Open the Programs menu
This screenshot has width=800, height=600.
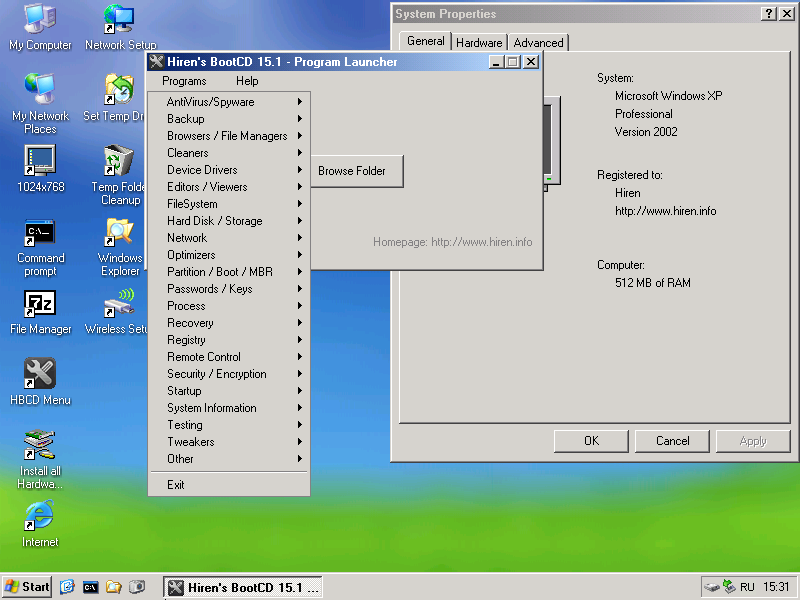click(184, 81)
